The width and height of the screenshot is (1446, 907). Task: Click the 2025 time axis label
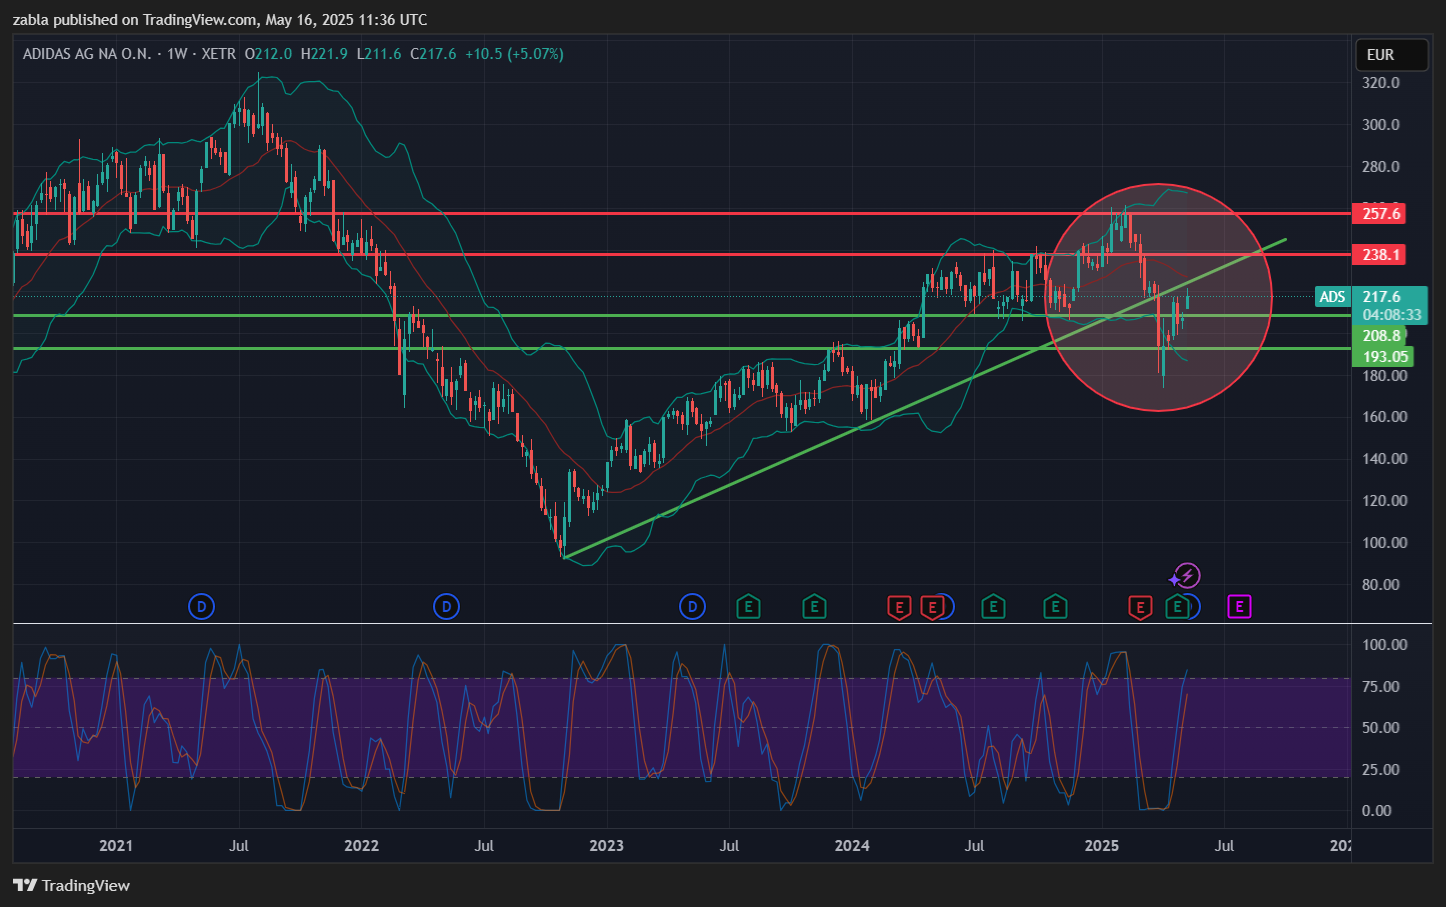pyautogui.click(x=1102, y=846)
